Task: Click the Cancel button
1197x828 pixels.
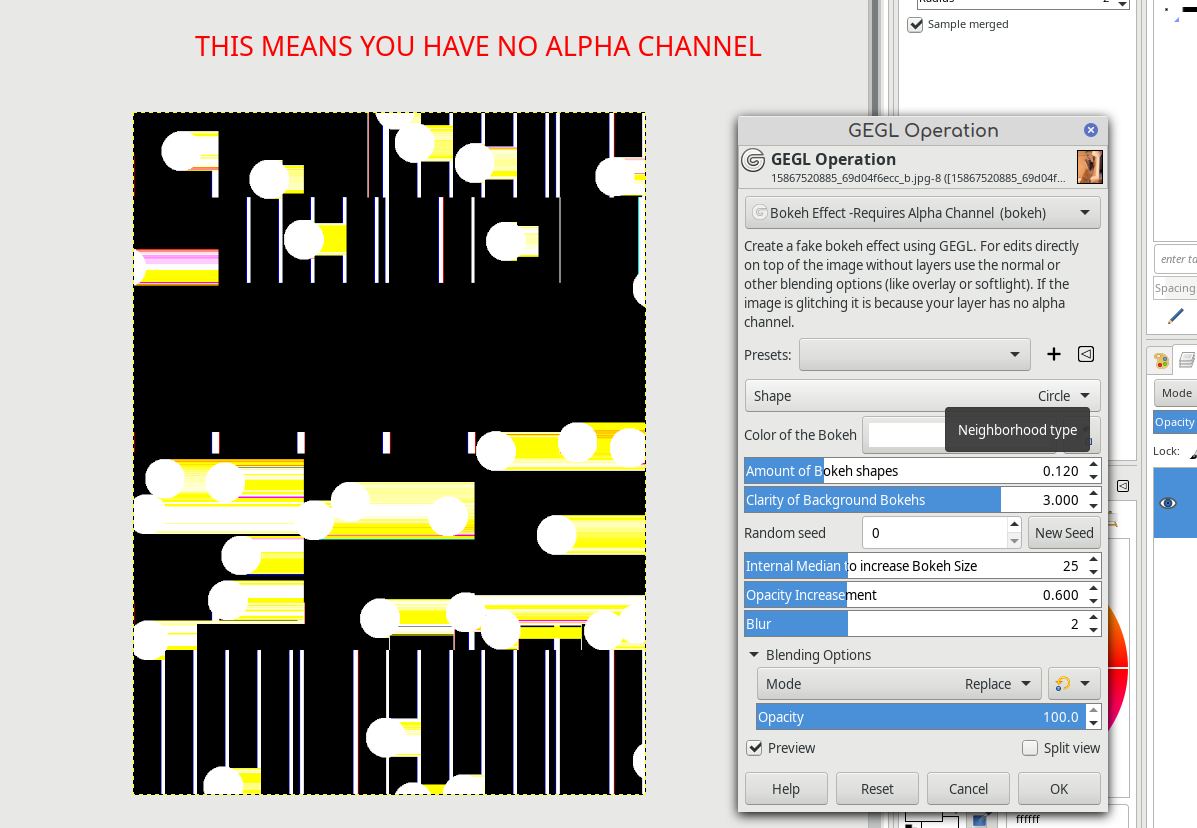Action: [968, 788]
